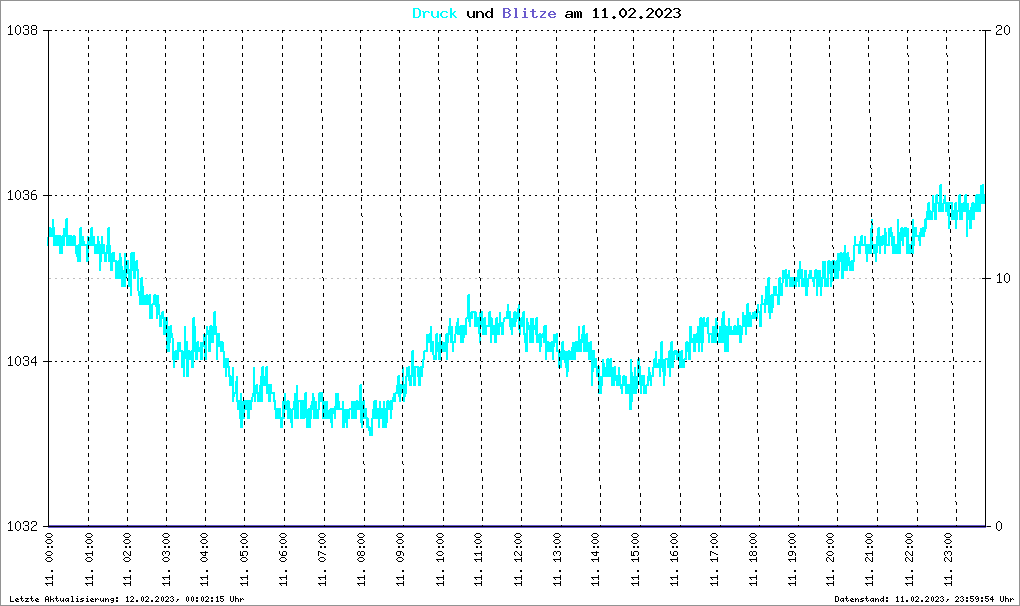Click the cyan 'Druck' title word
Image resolution: width=1020 pixels, height=606 pixels.
tap(435, 13)
